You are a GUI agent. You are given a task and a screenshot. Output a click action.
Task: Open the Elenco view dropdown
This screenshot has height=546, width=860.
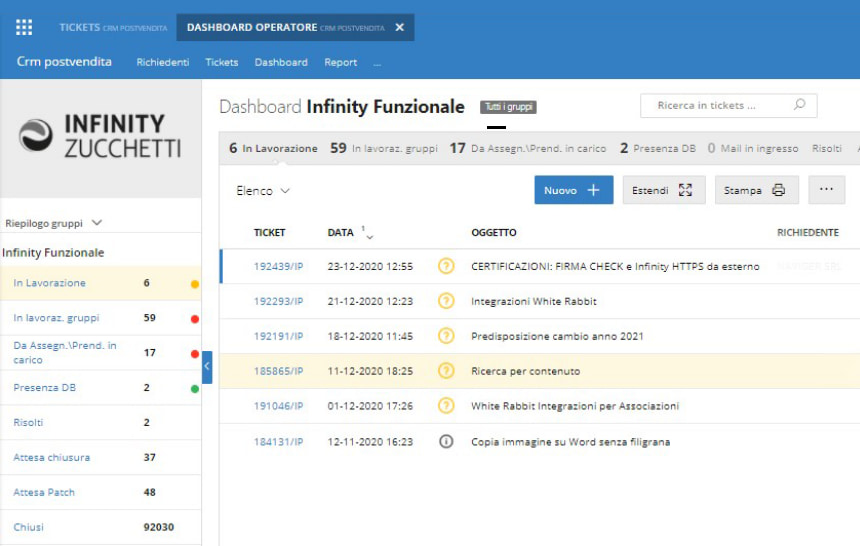pyautogui.click(x=263, y=190)
